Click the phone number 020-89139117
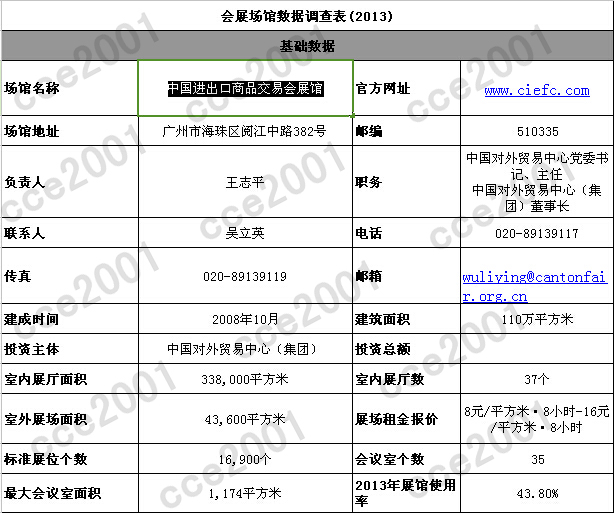 pos(538,233)
